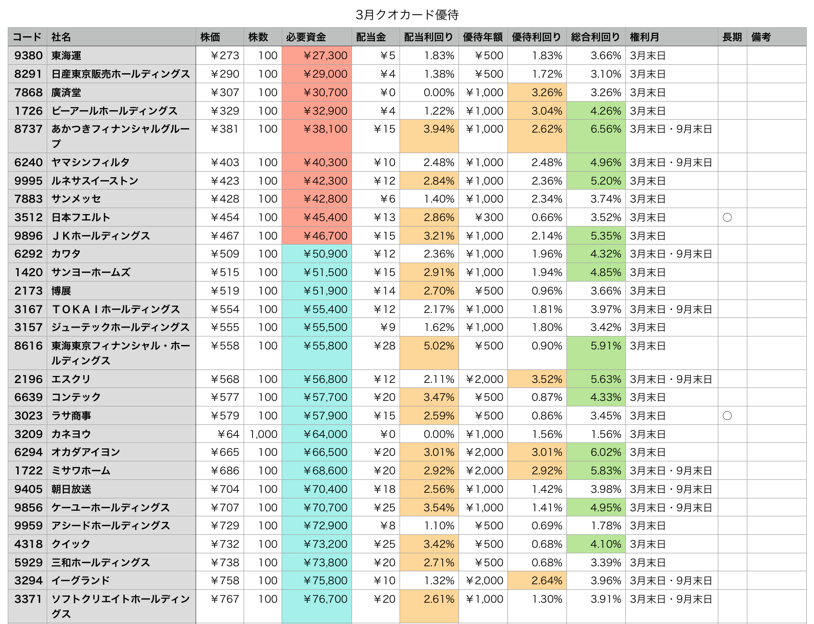Select company ヤマシンフィルタ

(x=90, y=162)
